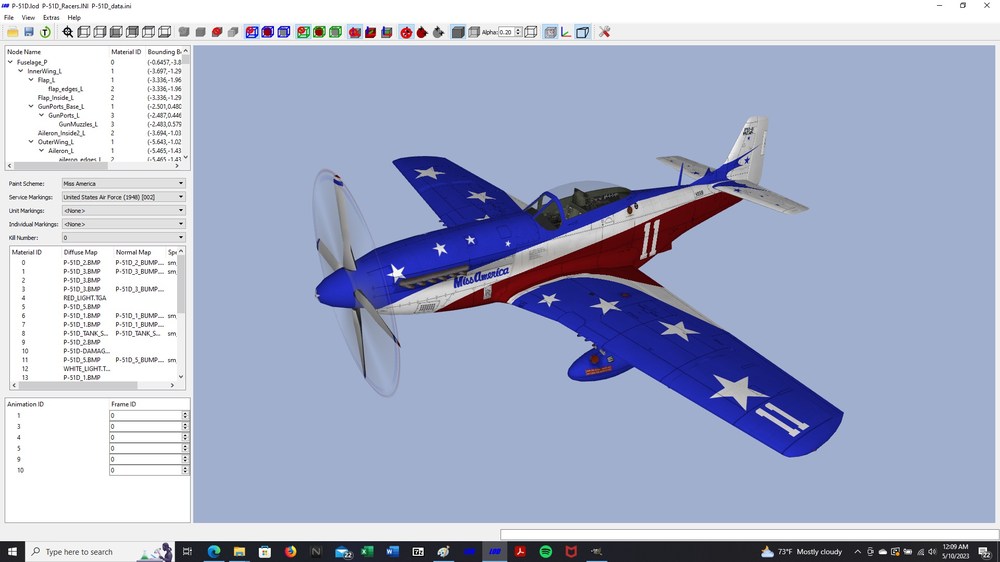Toggle the blue bounding box cube icon
The image size is (1000, 562).
click(x=582, y=32)
